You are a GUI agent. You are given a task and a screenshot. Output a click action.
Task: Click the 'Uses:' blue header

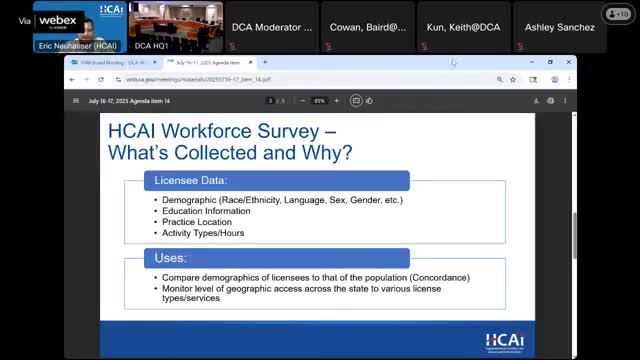[277, 258]
